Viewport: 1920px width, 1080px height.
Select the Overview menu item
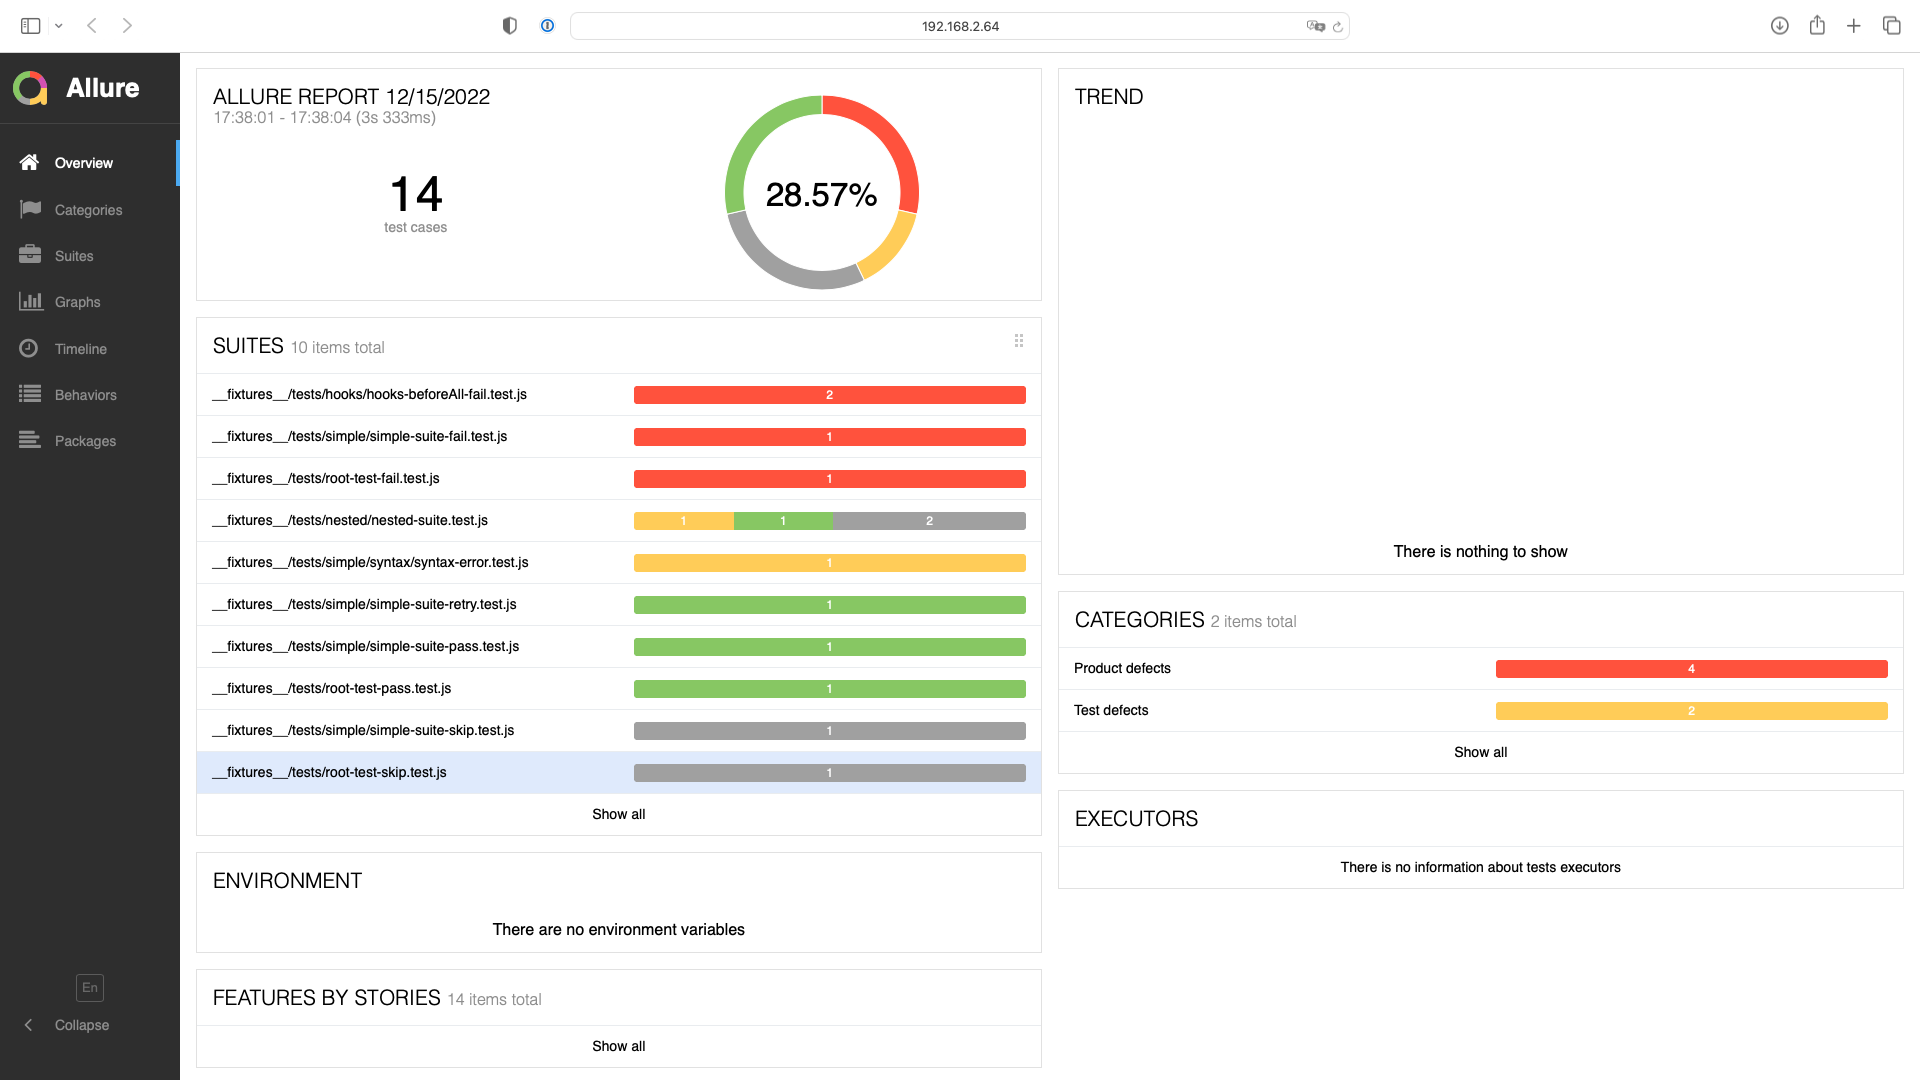(84, 163)
